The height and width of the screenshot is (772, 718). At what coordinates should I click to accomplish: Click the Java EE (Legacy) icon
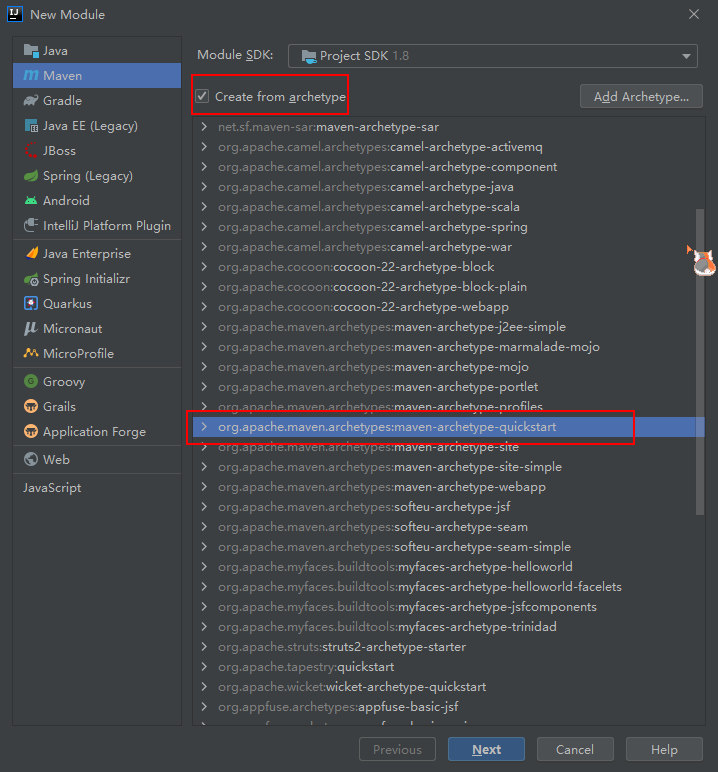click(x=31, y=126)
